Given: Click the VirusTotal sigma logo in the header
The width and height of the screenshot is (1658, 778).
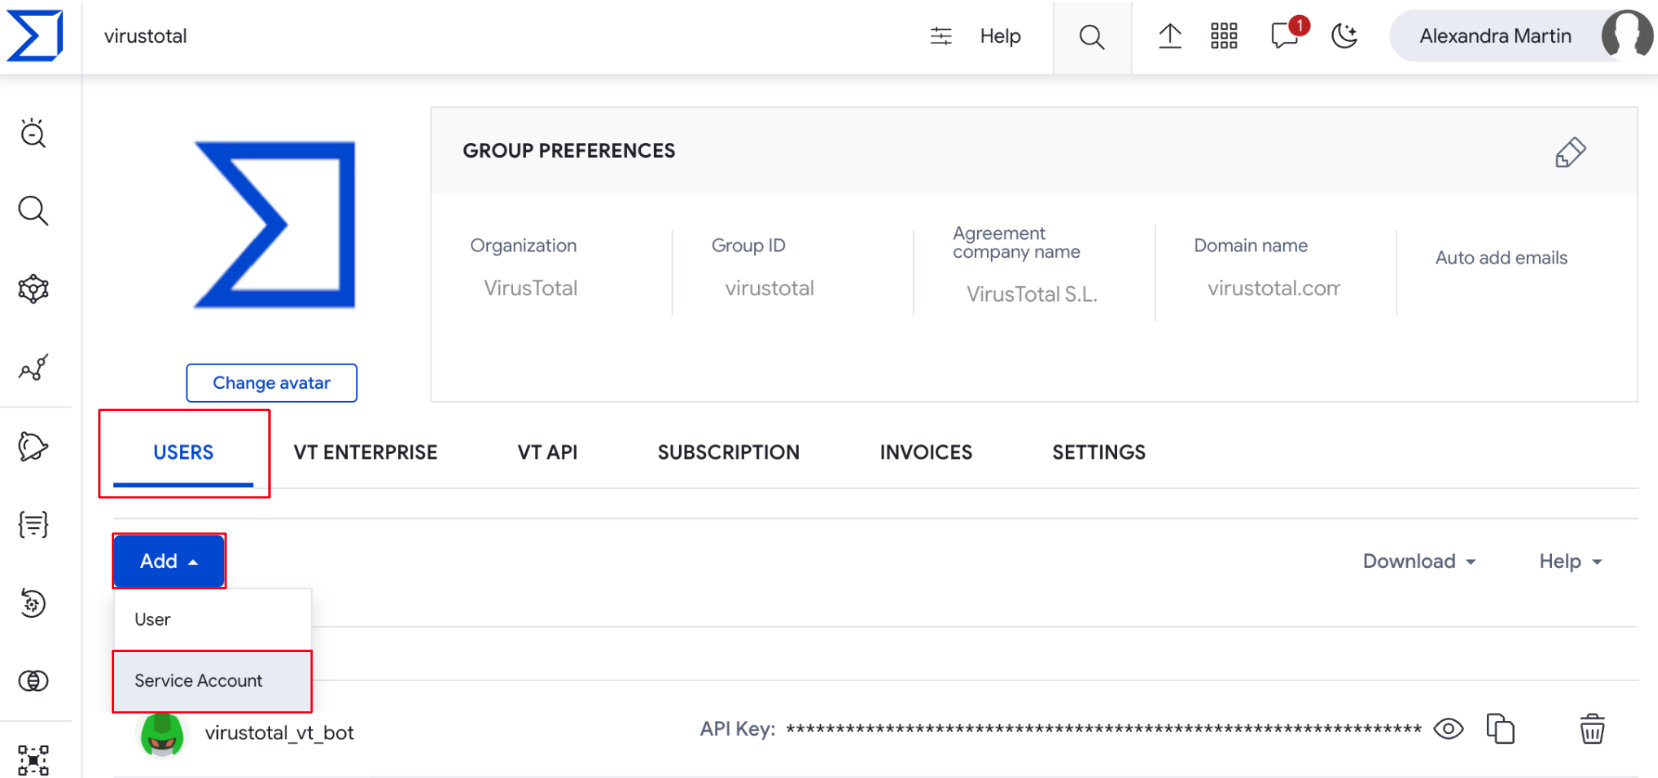Looking at the screenshot, I should pyautogui.click(x=35, y=36).
